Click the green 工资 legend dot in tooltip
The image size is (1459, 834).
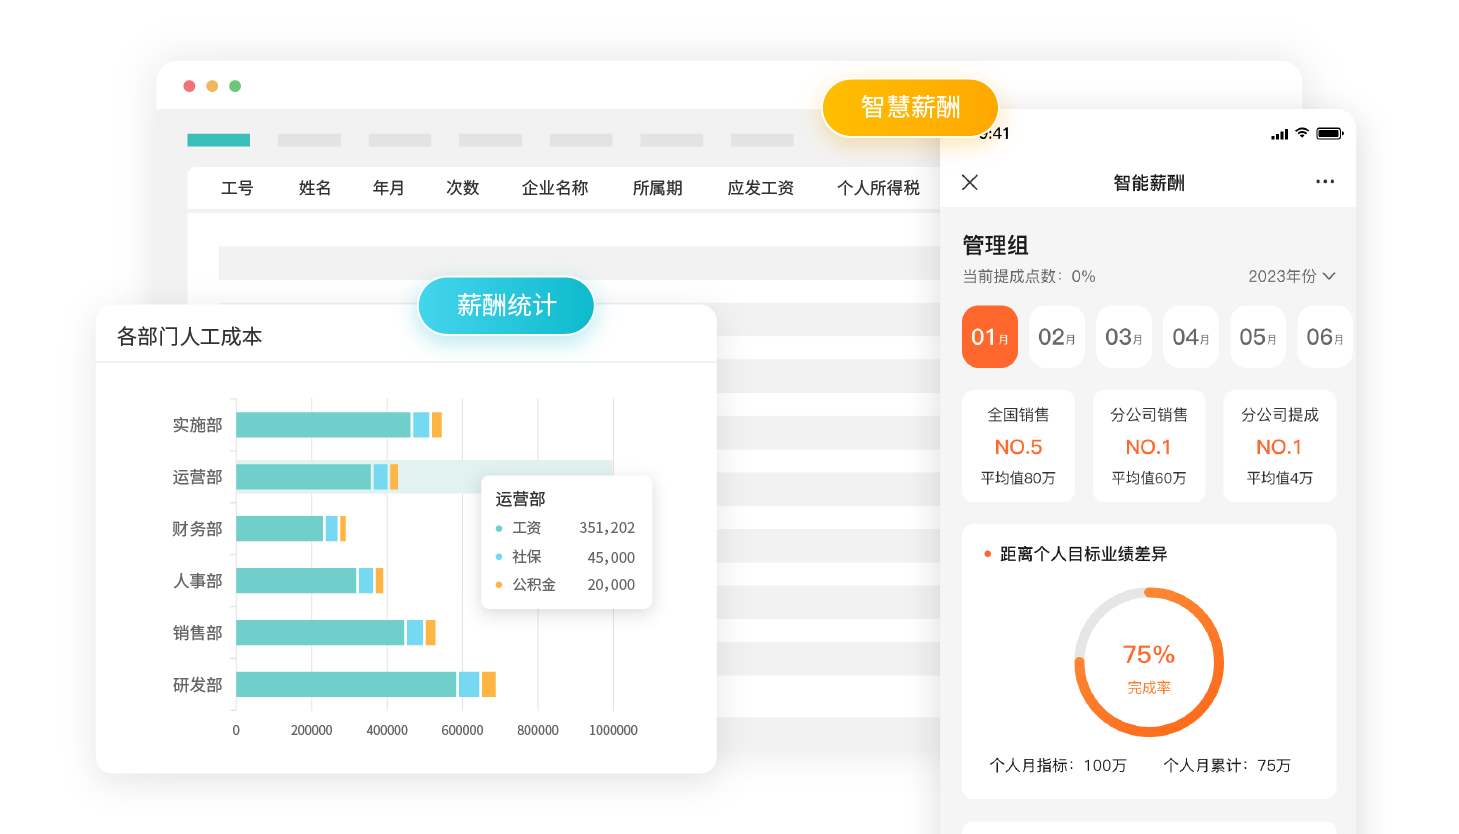(499, 528)
